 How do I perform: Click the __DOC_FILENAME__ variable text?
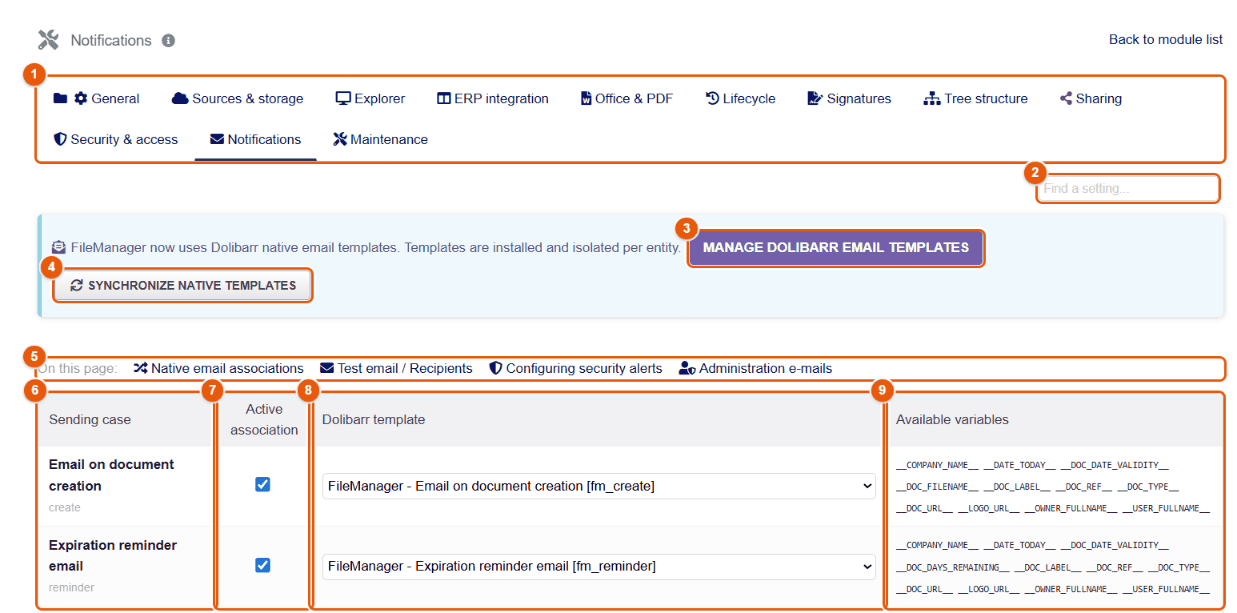tap(937, 487)
